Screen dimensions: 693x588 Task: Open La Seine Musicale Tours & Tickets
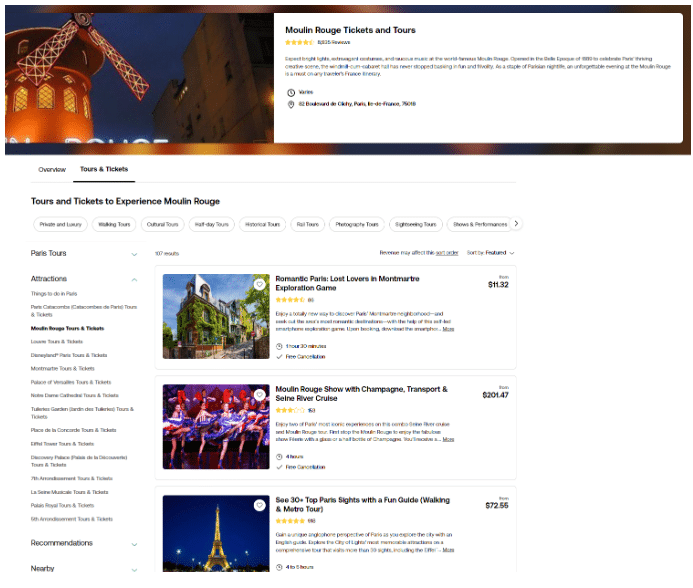69,492
